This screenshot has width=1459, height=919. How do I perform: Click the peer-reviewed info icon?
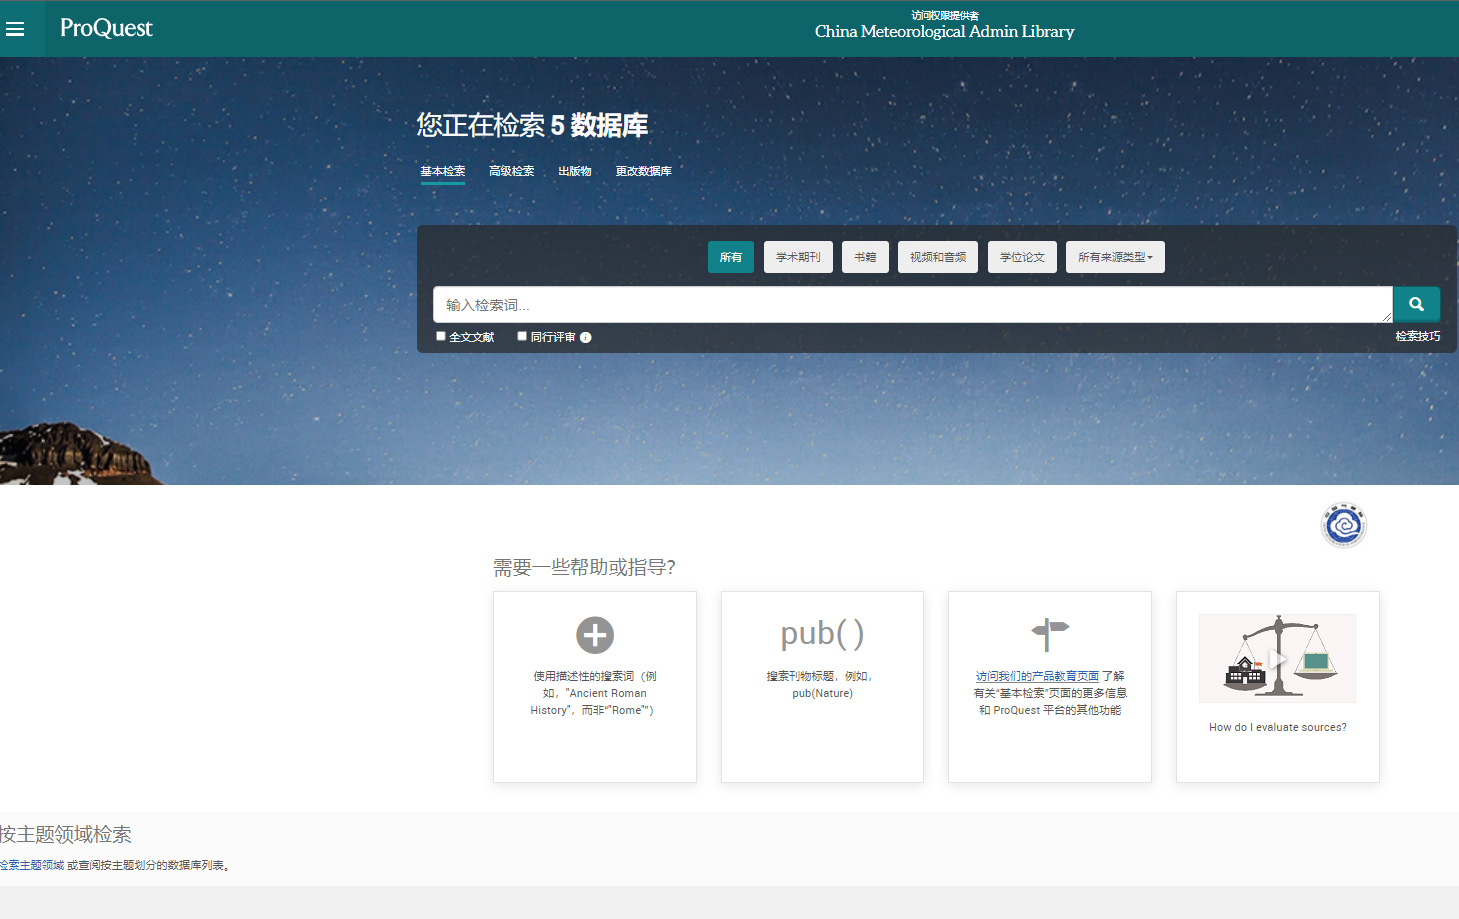tap(586, 338)
